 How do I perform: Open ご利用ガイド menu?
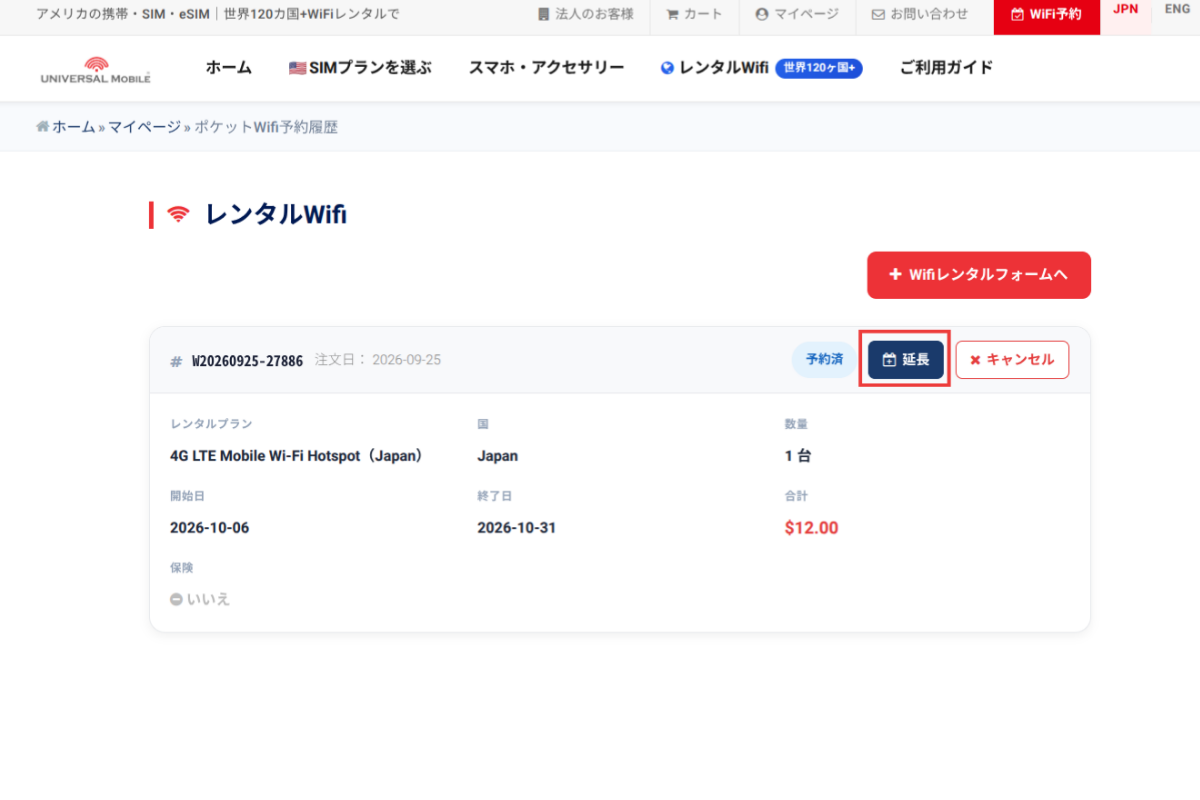[946, 68]
